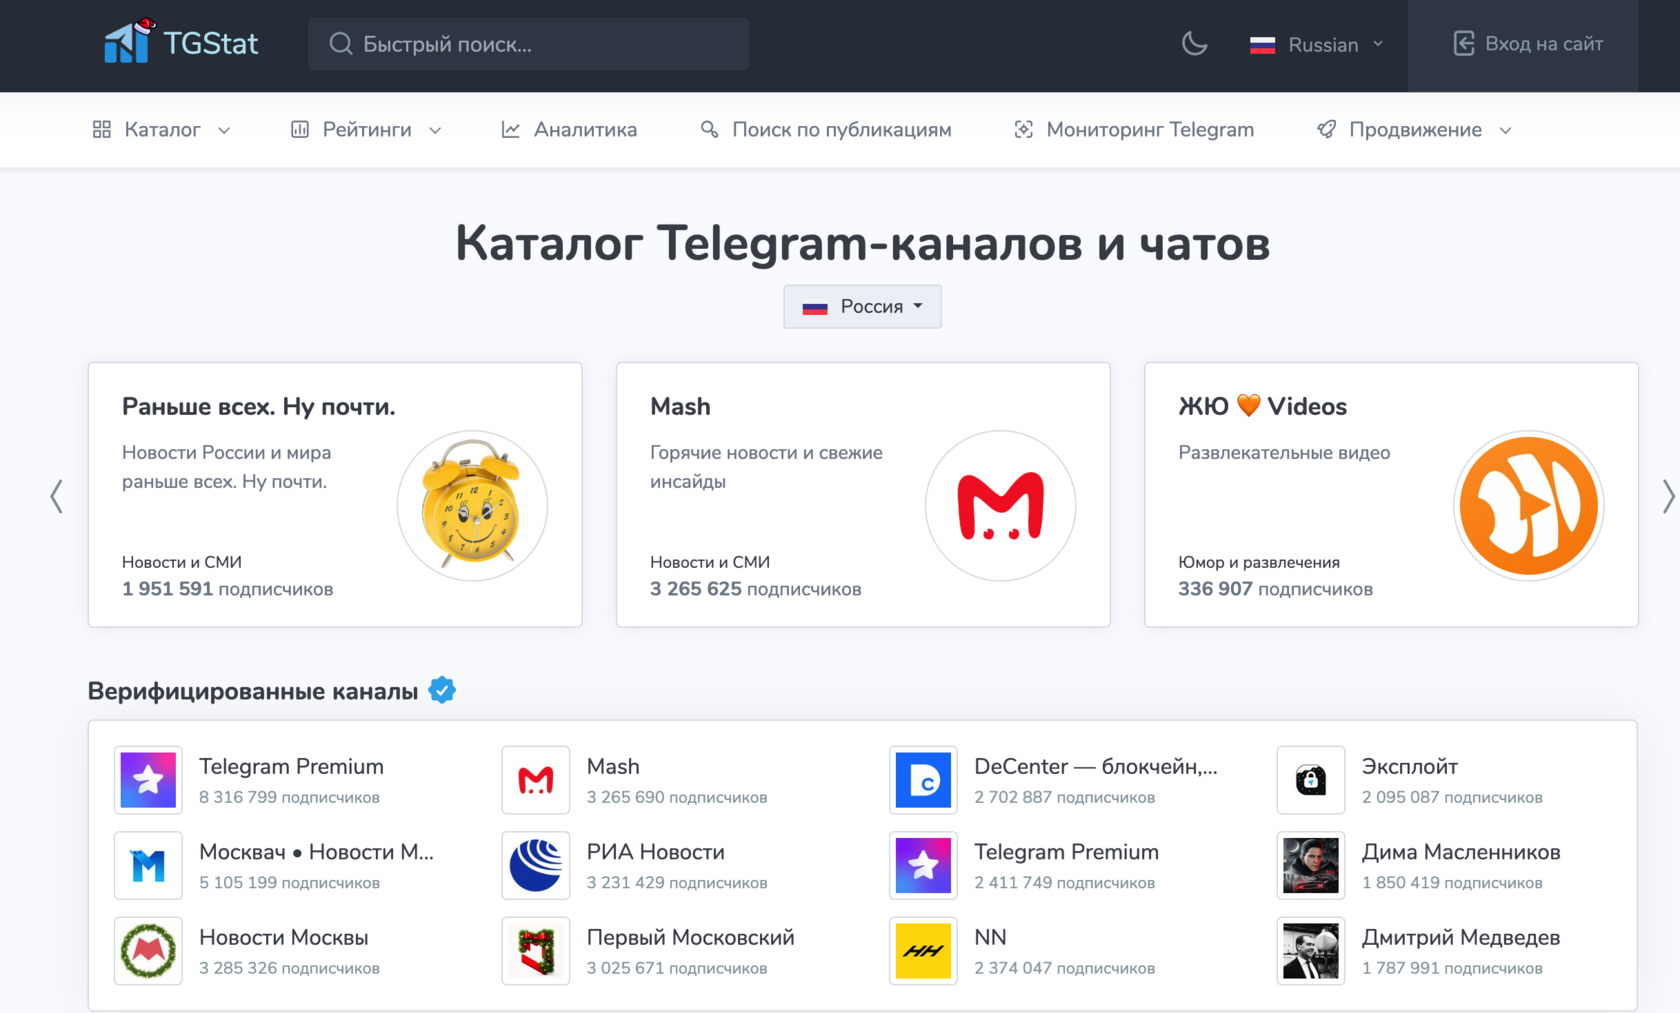
Task: Click the Мониторинг Telegram scan icon
Action: click(x=1023, y=129)
